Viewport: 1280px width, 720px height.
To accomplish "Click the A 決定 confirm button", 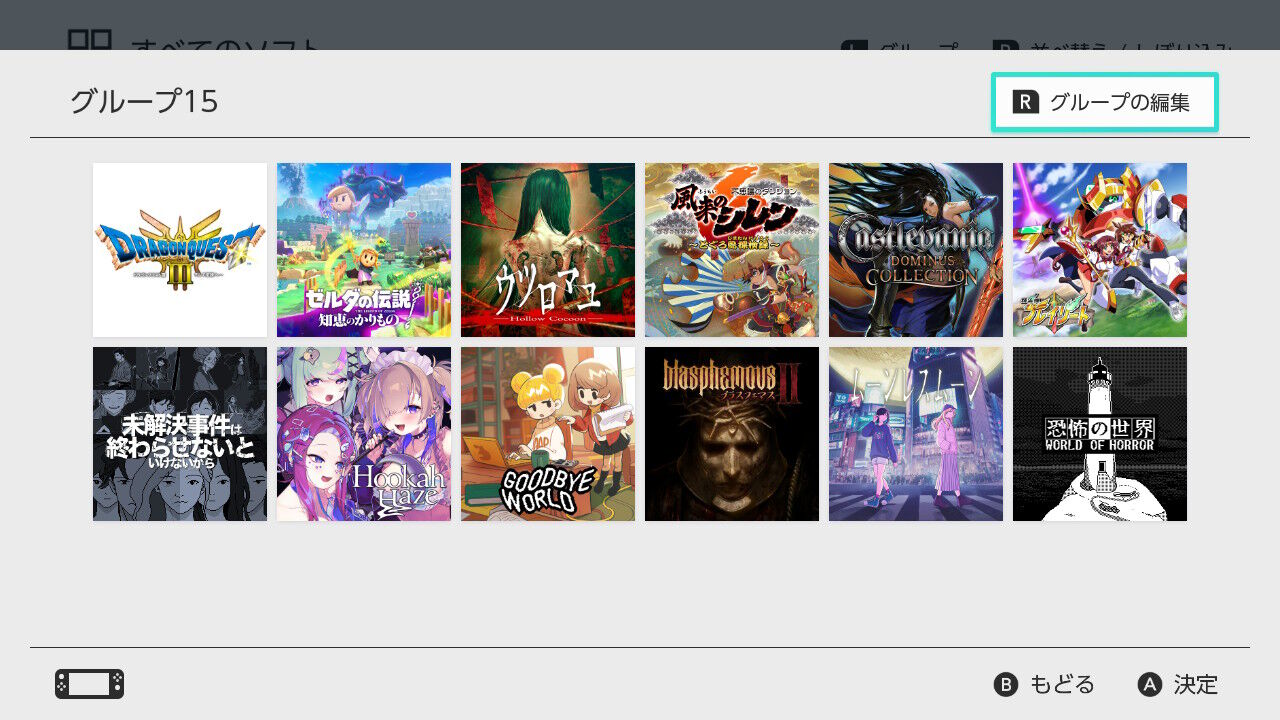I will (x=1178, y=684).
